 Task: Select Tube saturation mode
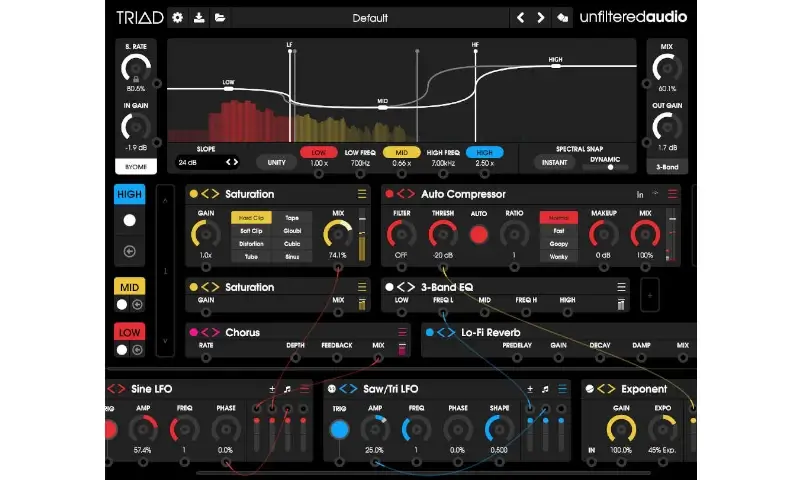[251, 257]
